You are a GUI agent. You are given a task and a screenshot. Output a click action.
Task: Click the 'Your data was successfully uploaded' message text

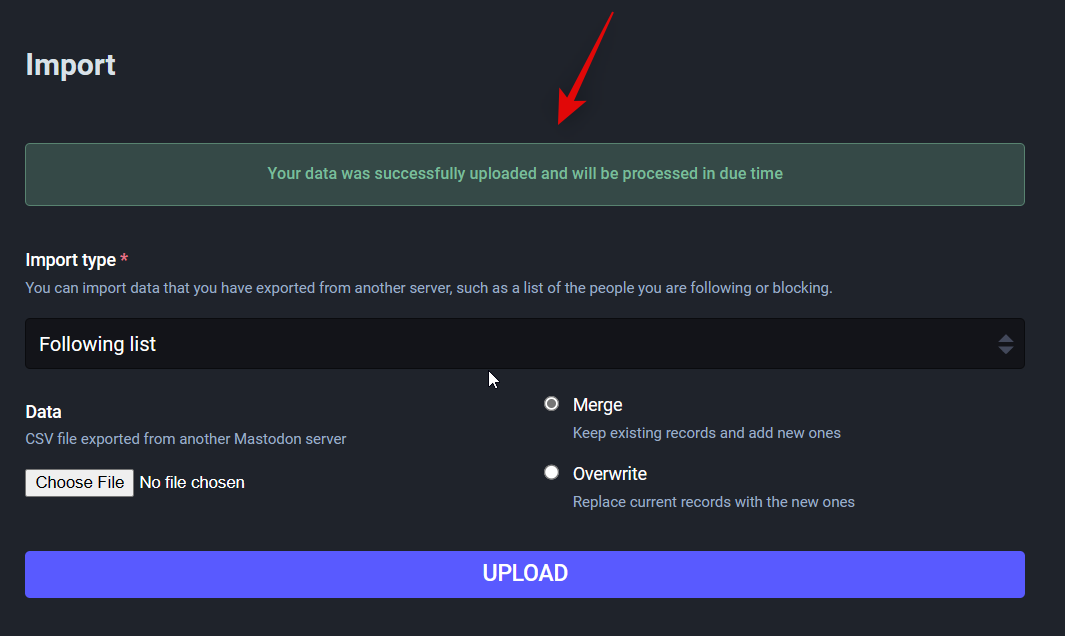(524, 174)
